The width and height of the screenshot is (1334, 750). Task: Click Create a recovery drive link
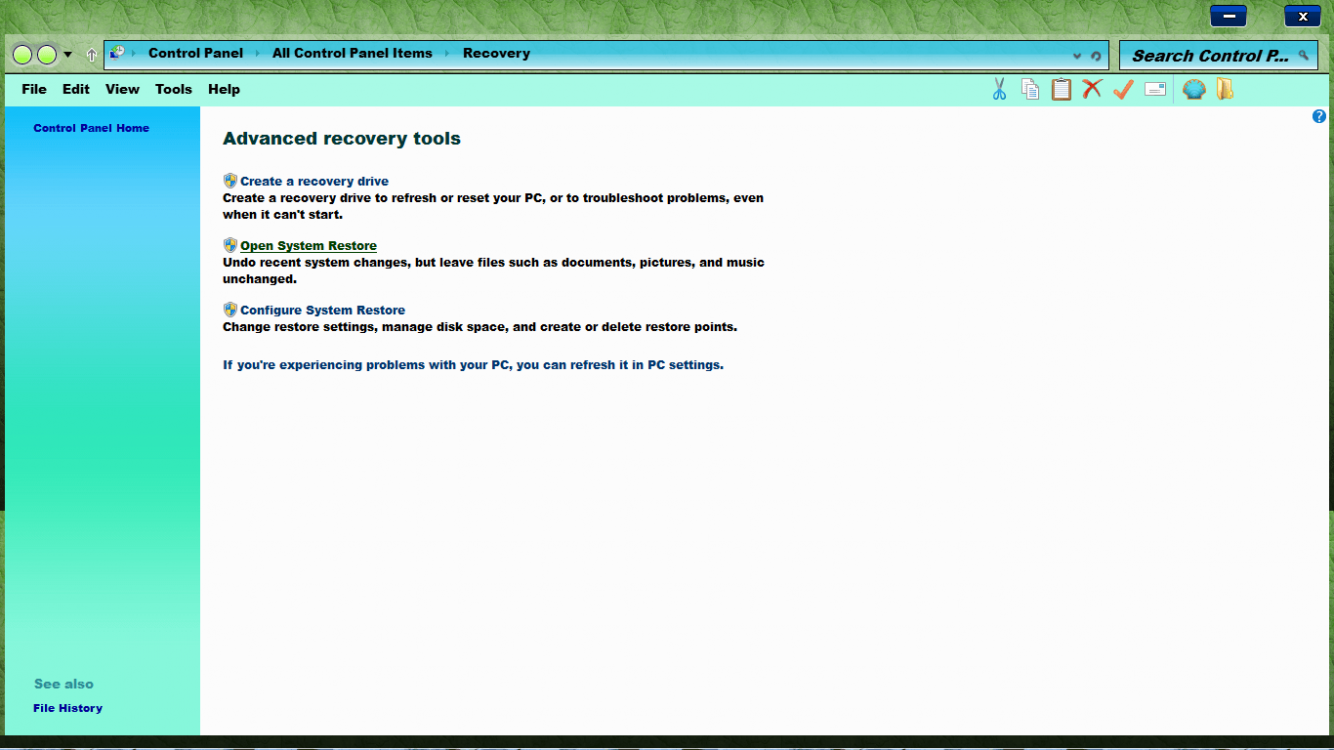pyautogui.click(x=314, y=181)
